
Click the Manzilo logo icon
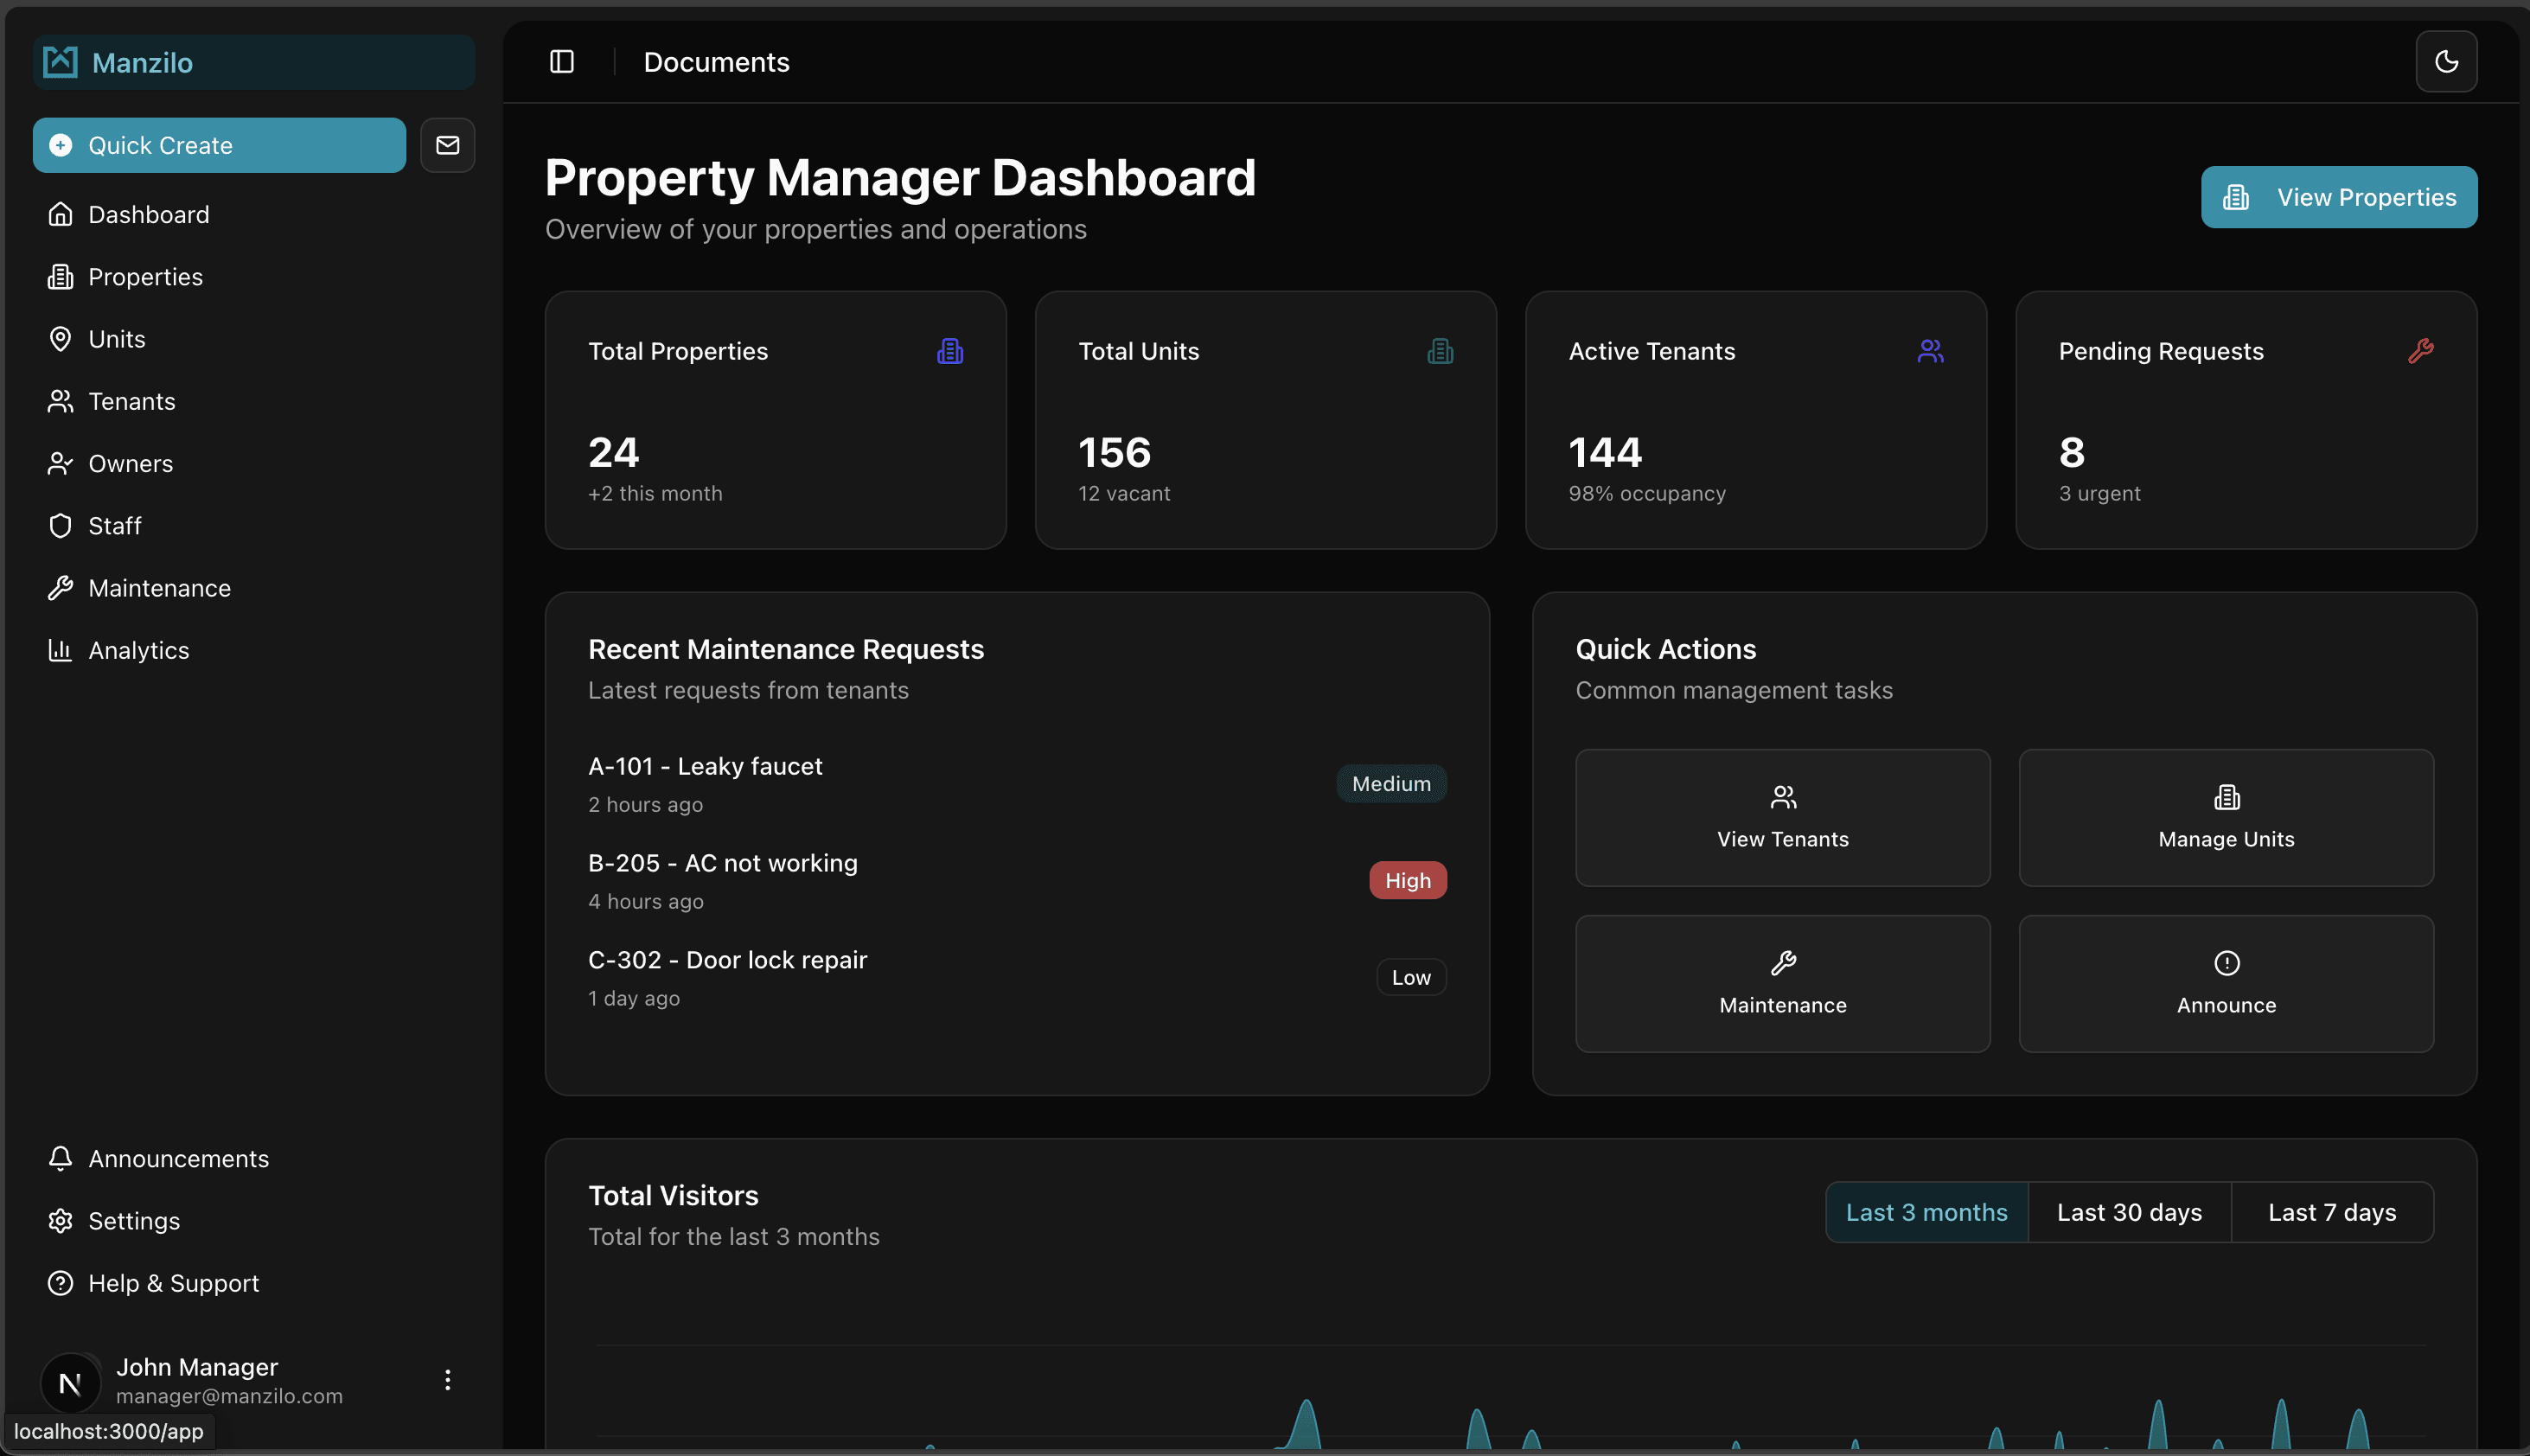(x=61, y=62)
